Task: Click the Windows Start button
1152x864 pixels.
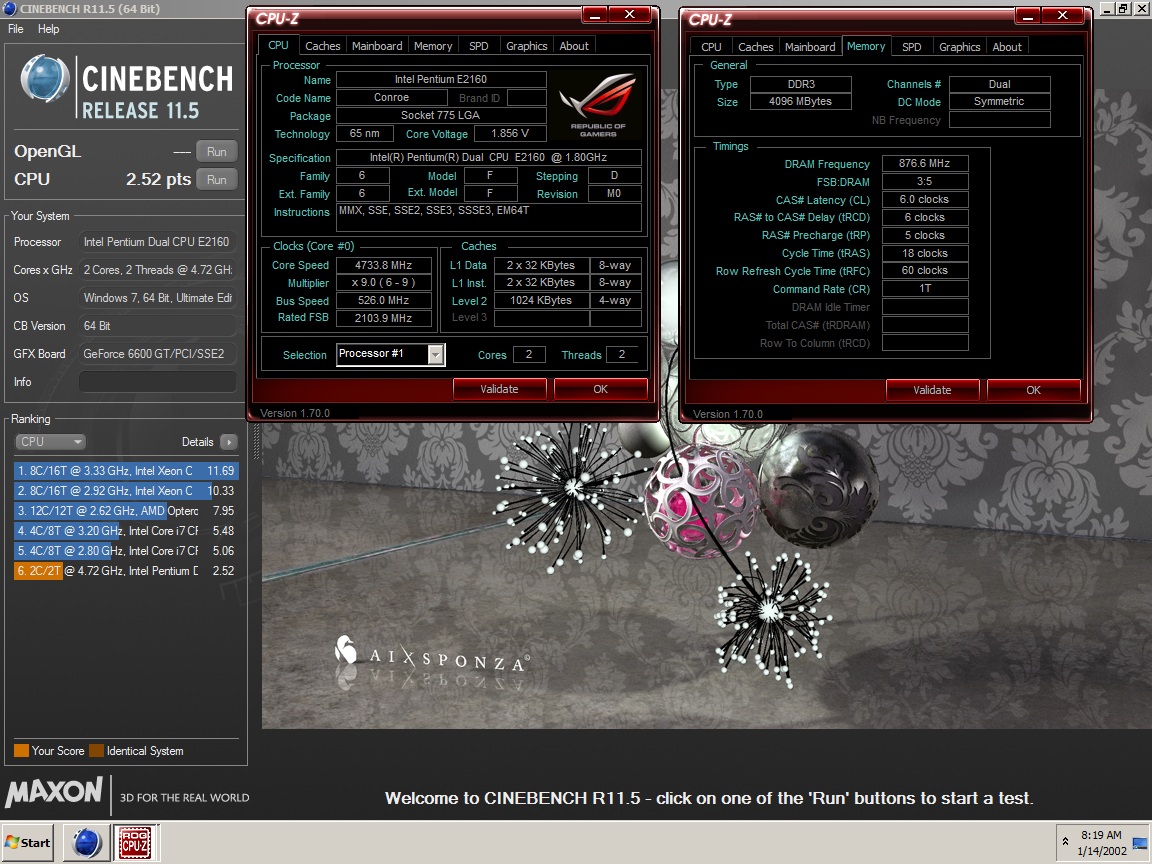Action: point(28,843)
